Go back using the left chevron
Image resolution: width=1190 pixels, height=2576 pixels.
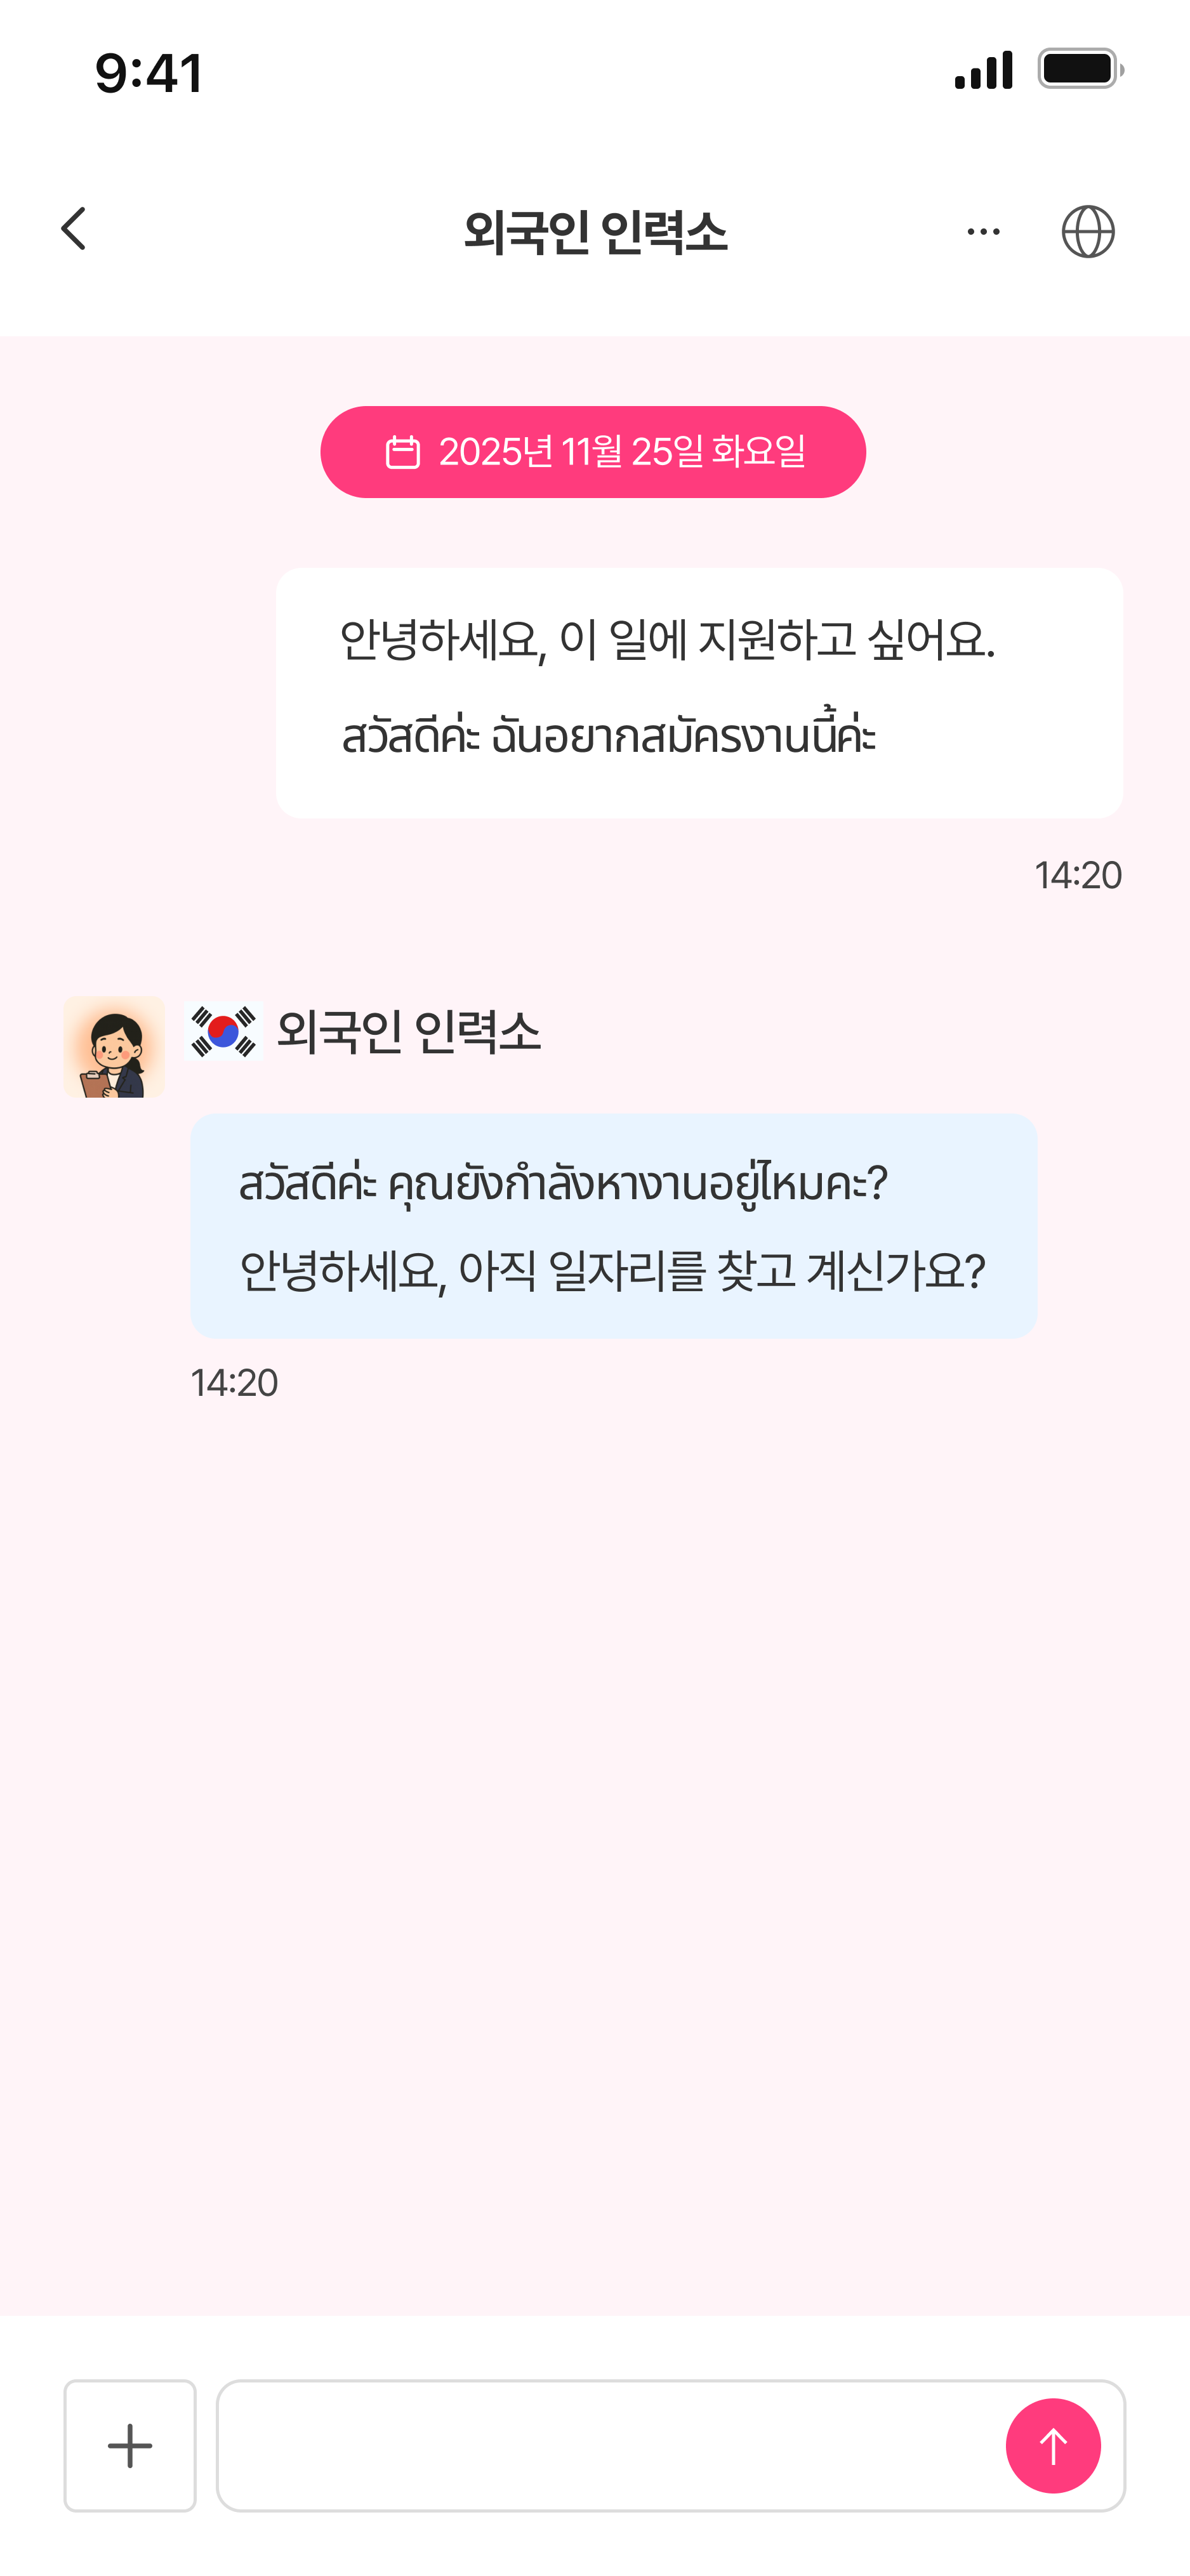click(x=74, y=229)
